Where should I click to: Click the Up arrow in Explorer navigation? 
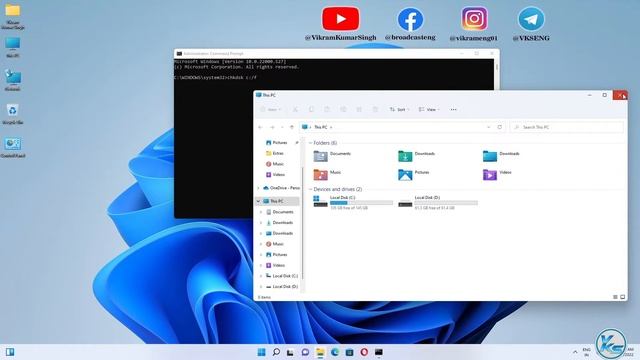click(x=291, y=127)
